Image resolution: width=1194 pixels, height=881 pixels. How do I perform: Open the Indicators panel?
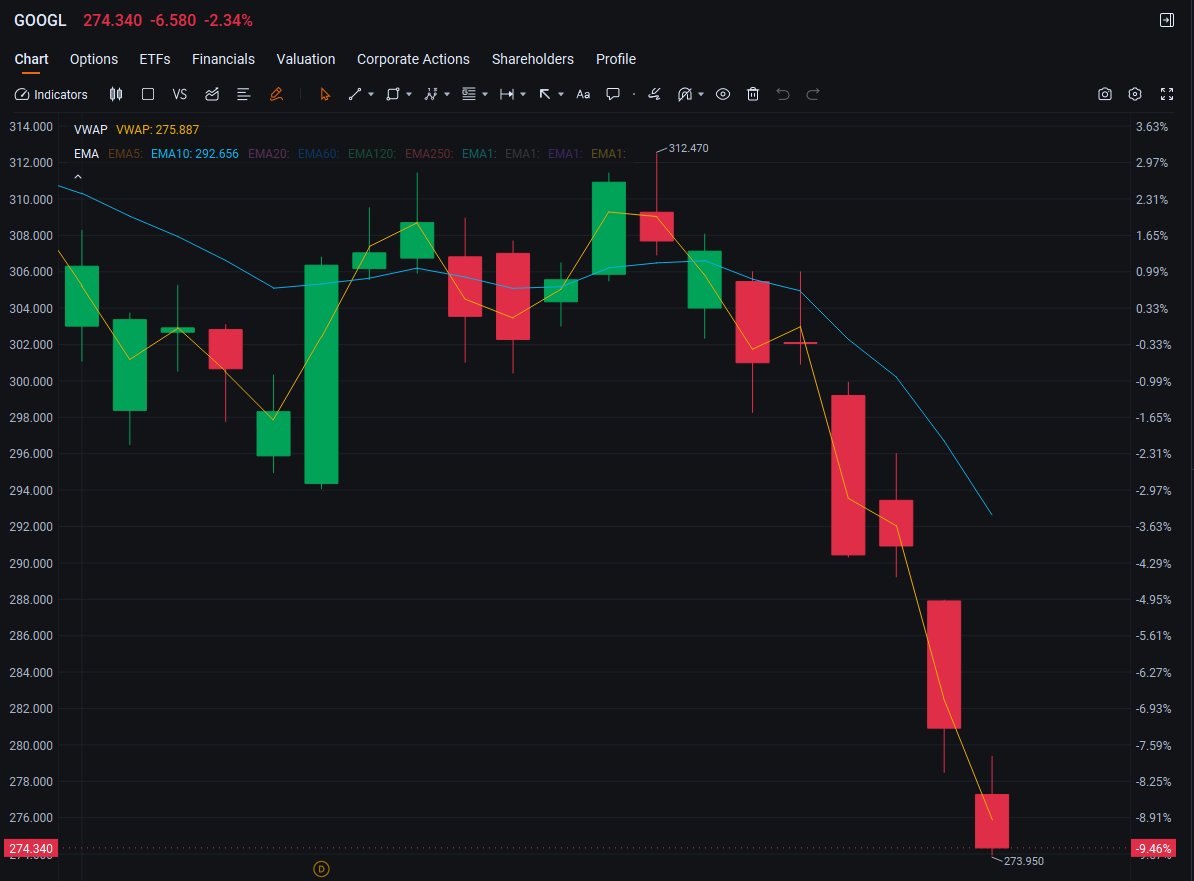51,94
